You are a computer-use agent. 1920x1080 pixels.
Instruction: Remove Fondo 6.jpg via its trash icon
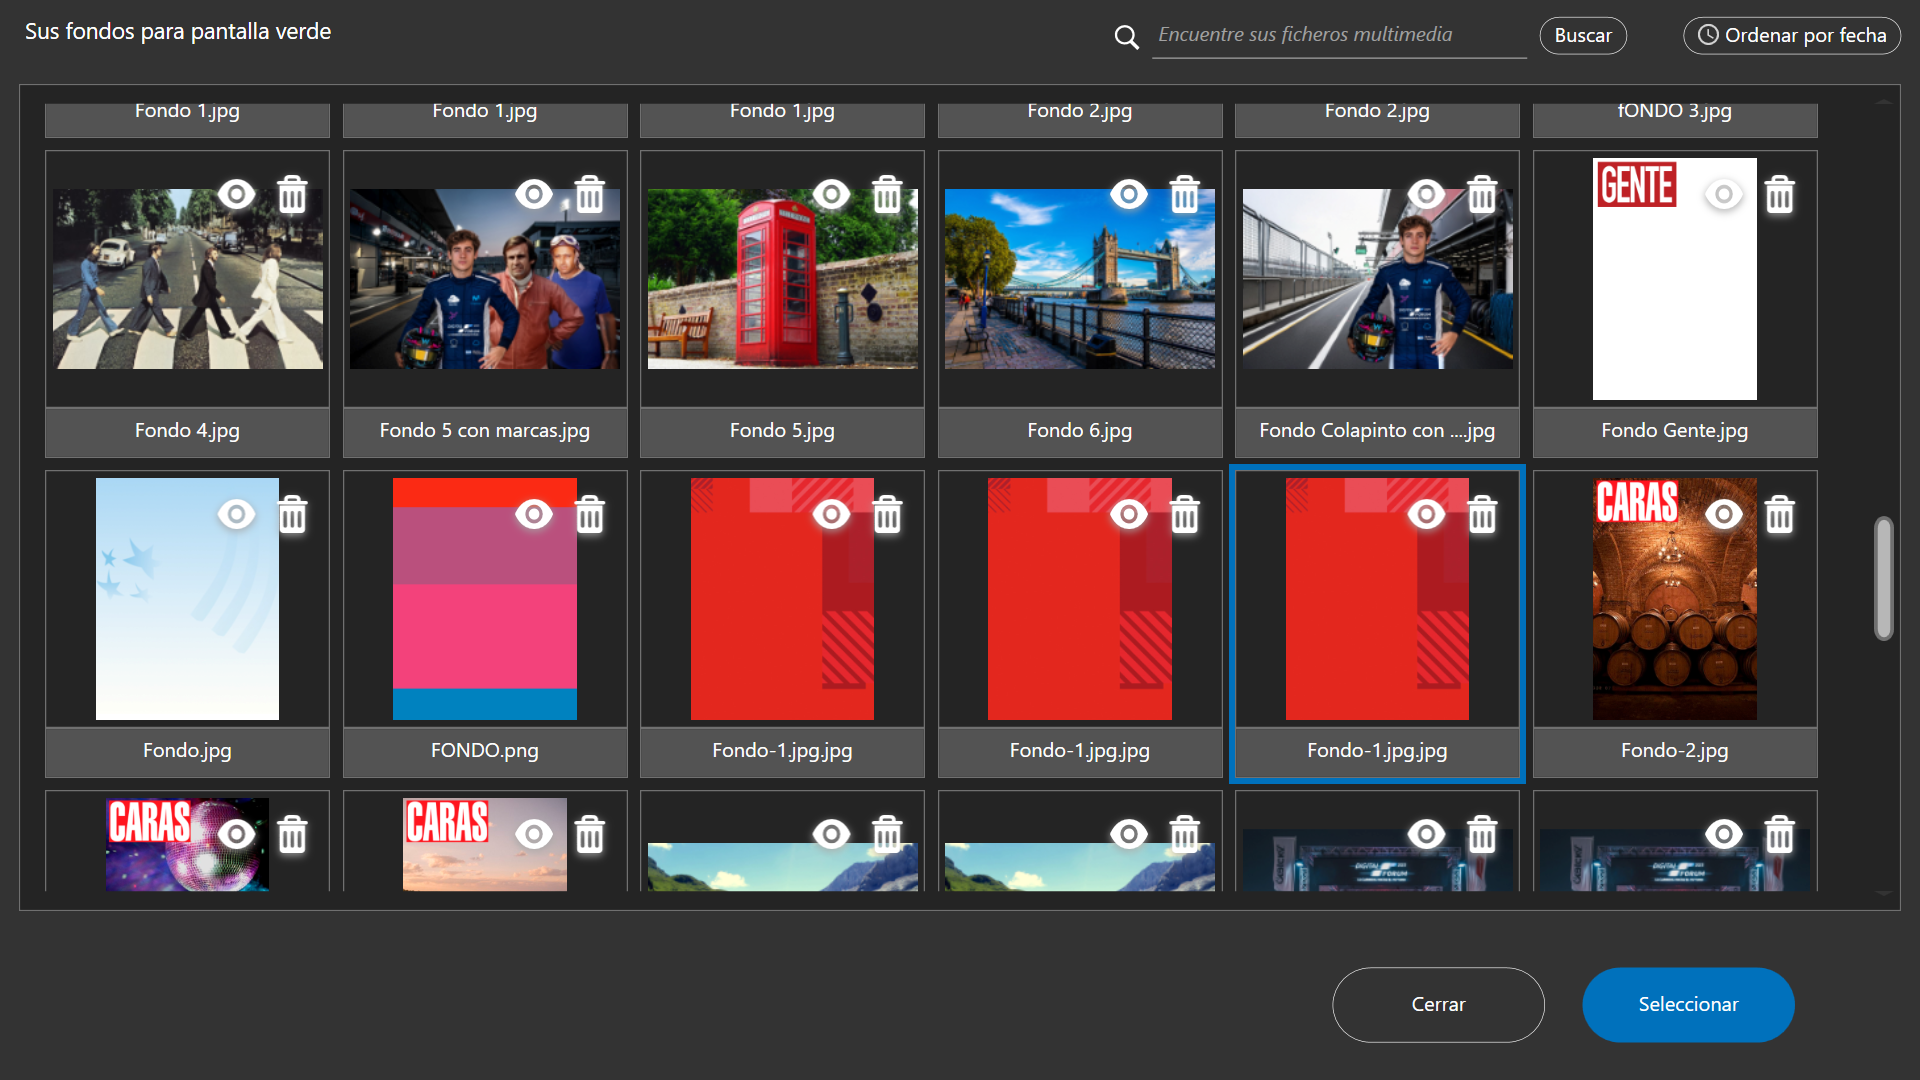[x=1185, y=194]
